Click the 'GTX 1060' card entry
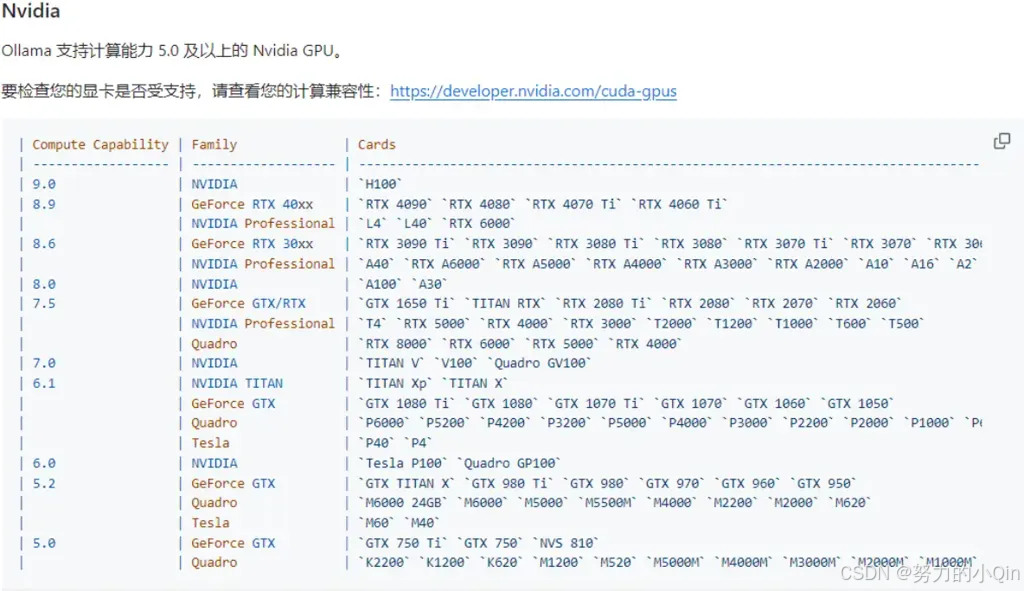The image size is (1024, 591). click(774, 404)
